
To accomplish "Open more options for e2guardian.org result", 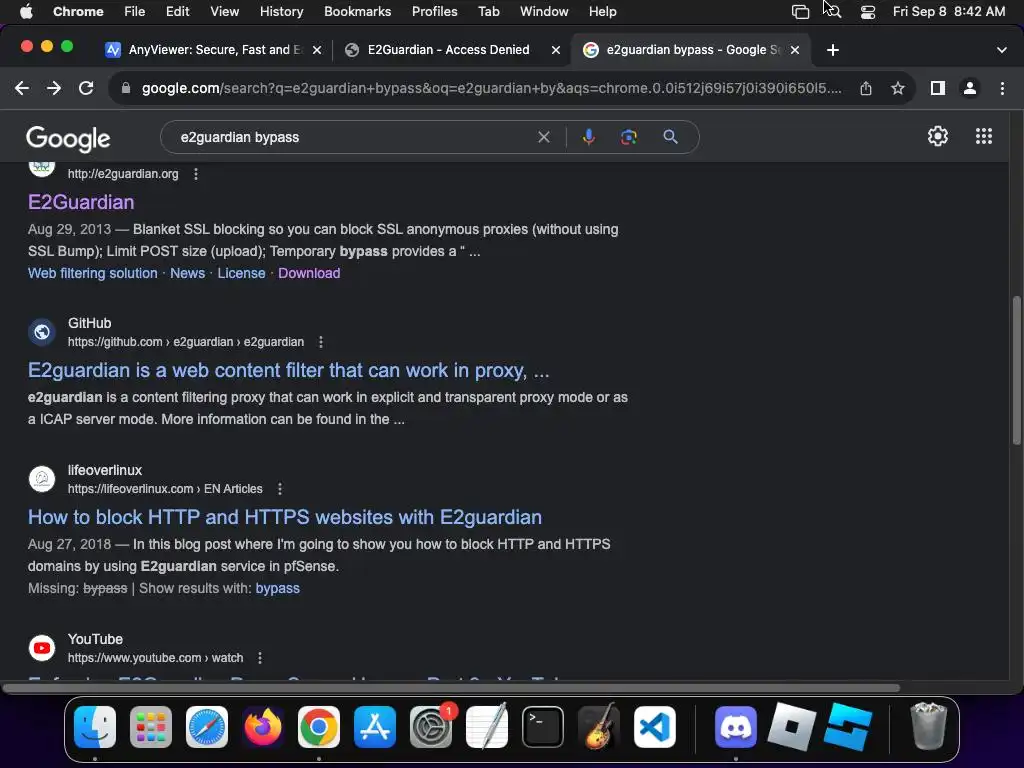I will click(196, 174).
